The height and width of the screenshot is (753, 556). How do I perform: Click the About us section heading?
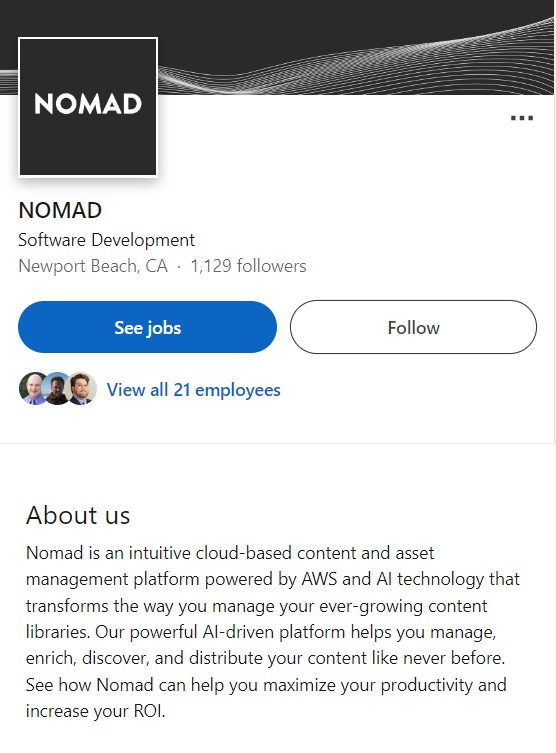coord(78,515)
